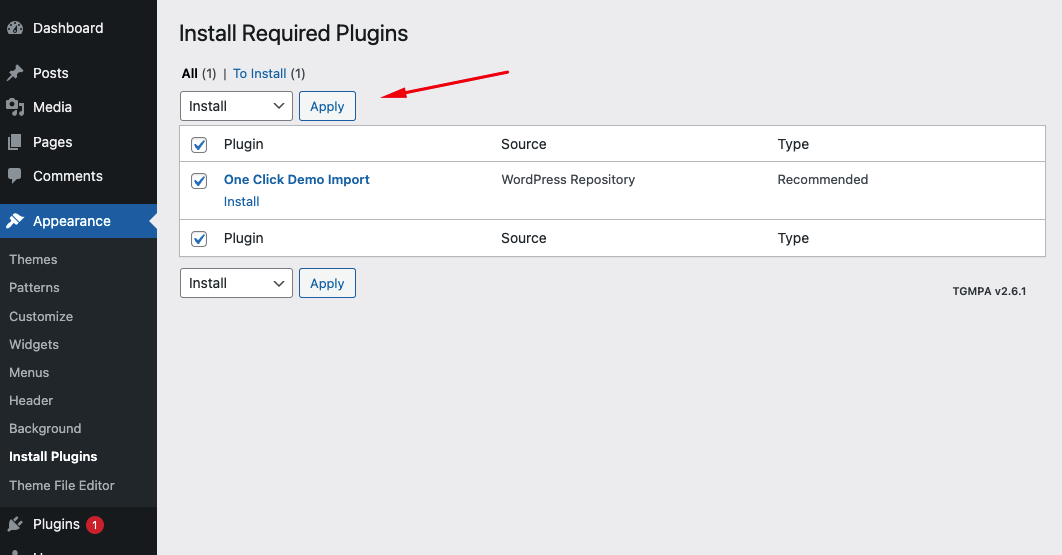This screenshot has width=1062, height=555.
Task: Click the Pages icon in sidebar
Action: pos(15,142)
